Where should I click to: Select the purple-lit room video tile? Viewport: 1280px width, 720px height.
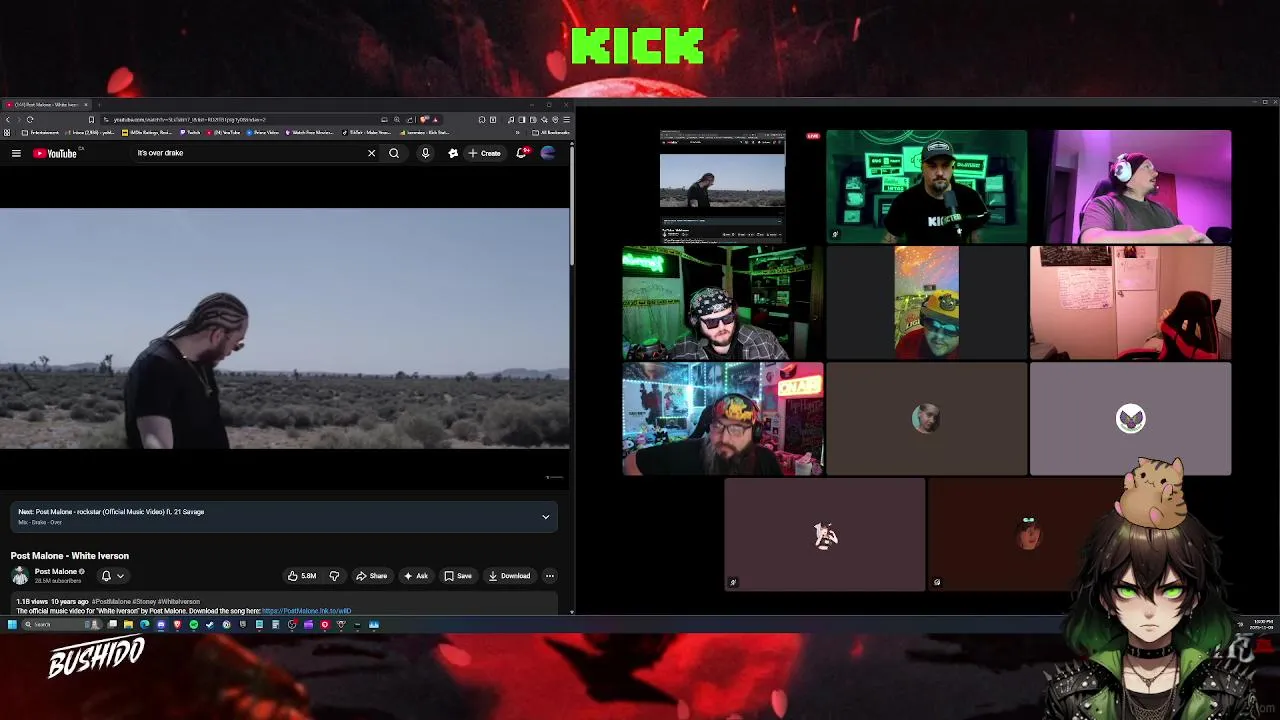pos(1131,187)
